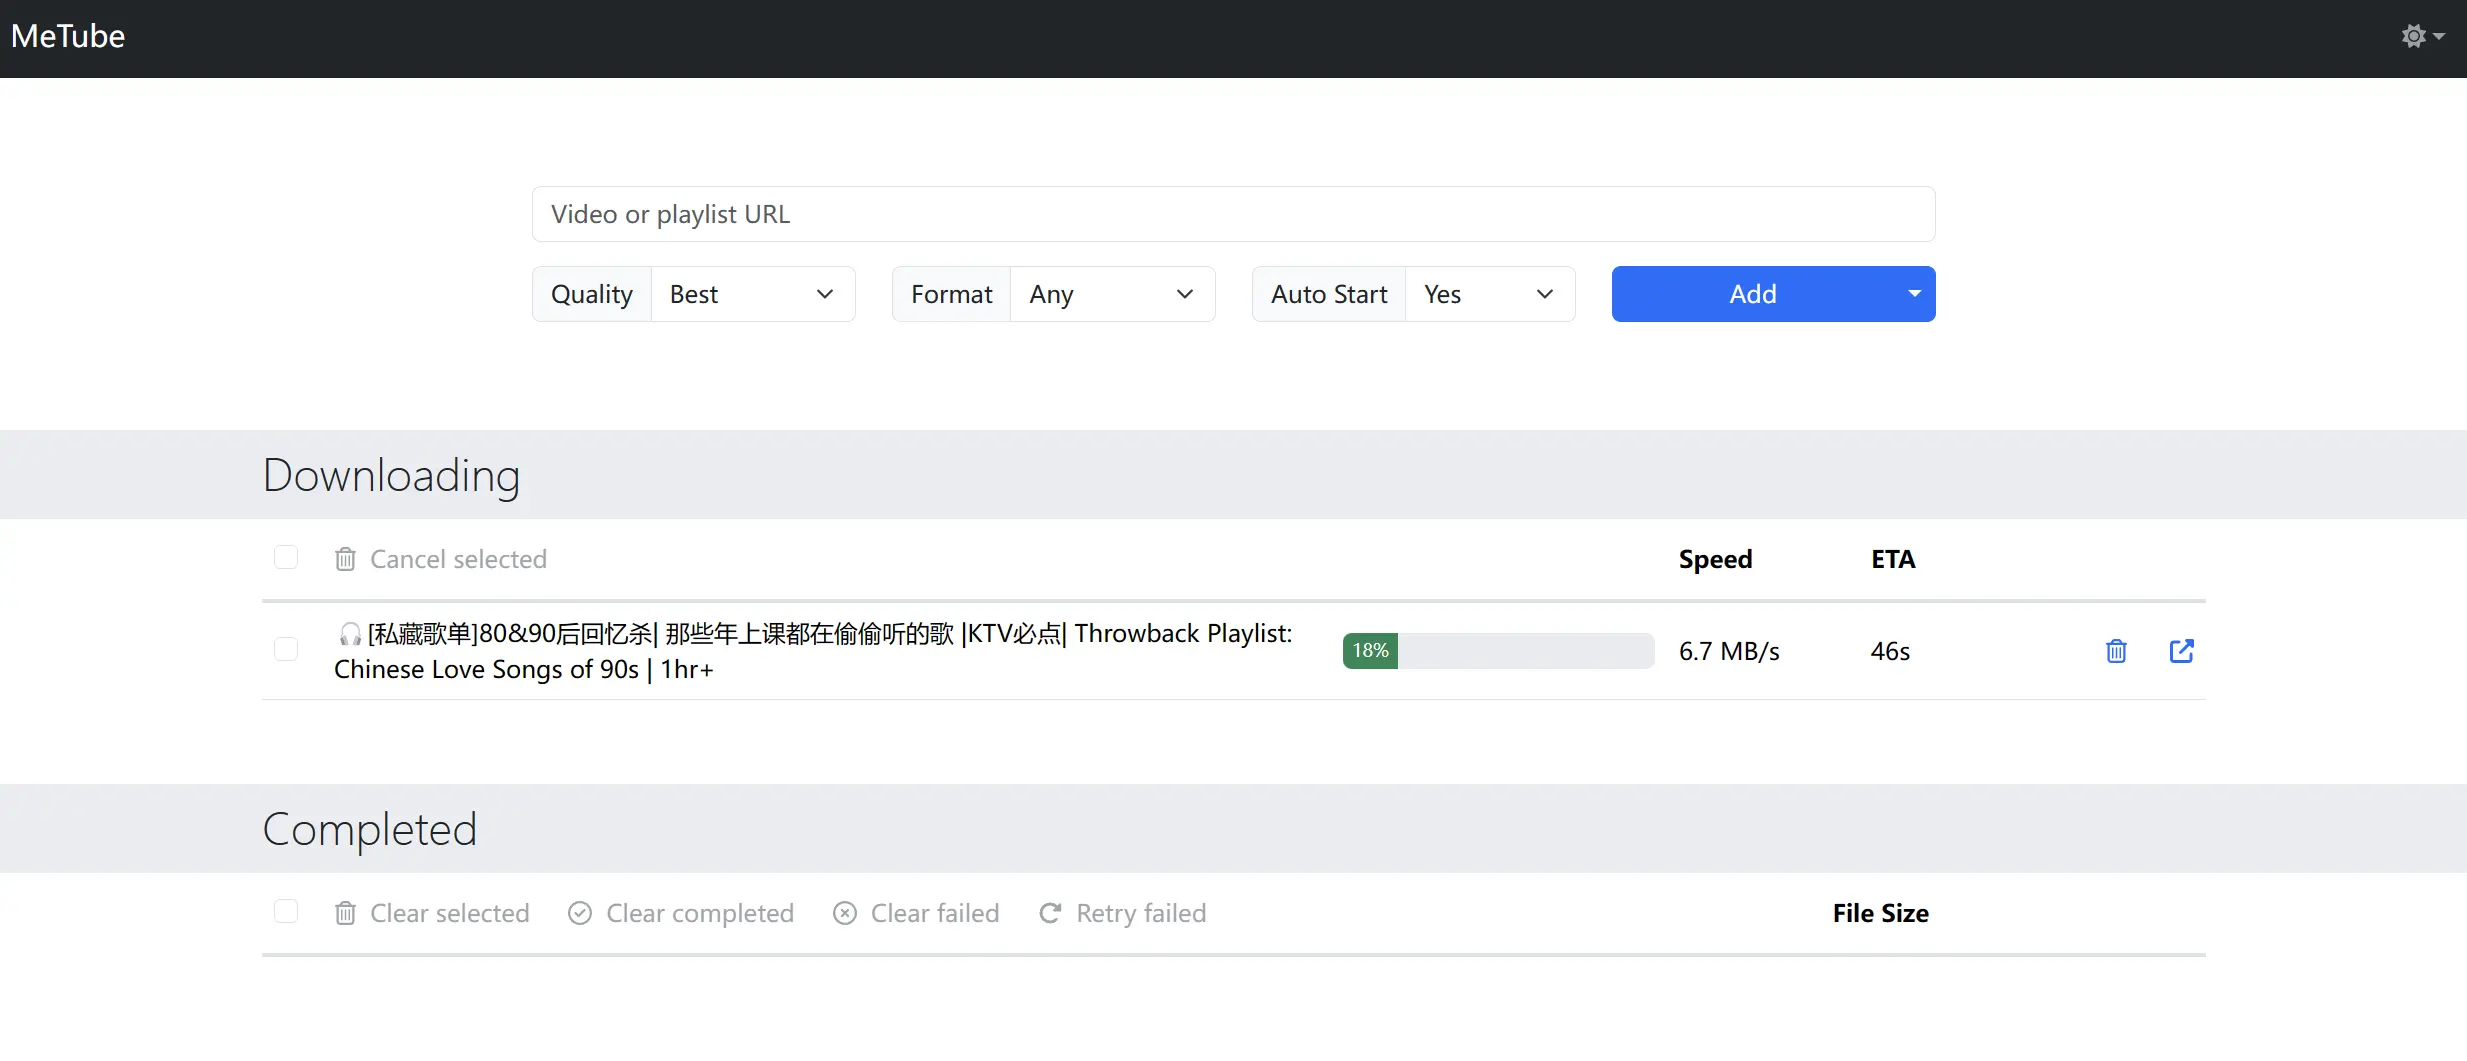Screen dimensions: 2467x1061
Task: Click Retry failed button
Action: pos(1123,913)
